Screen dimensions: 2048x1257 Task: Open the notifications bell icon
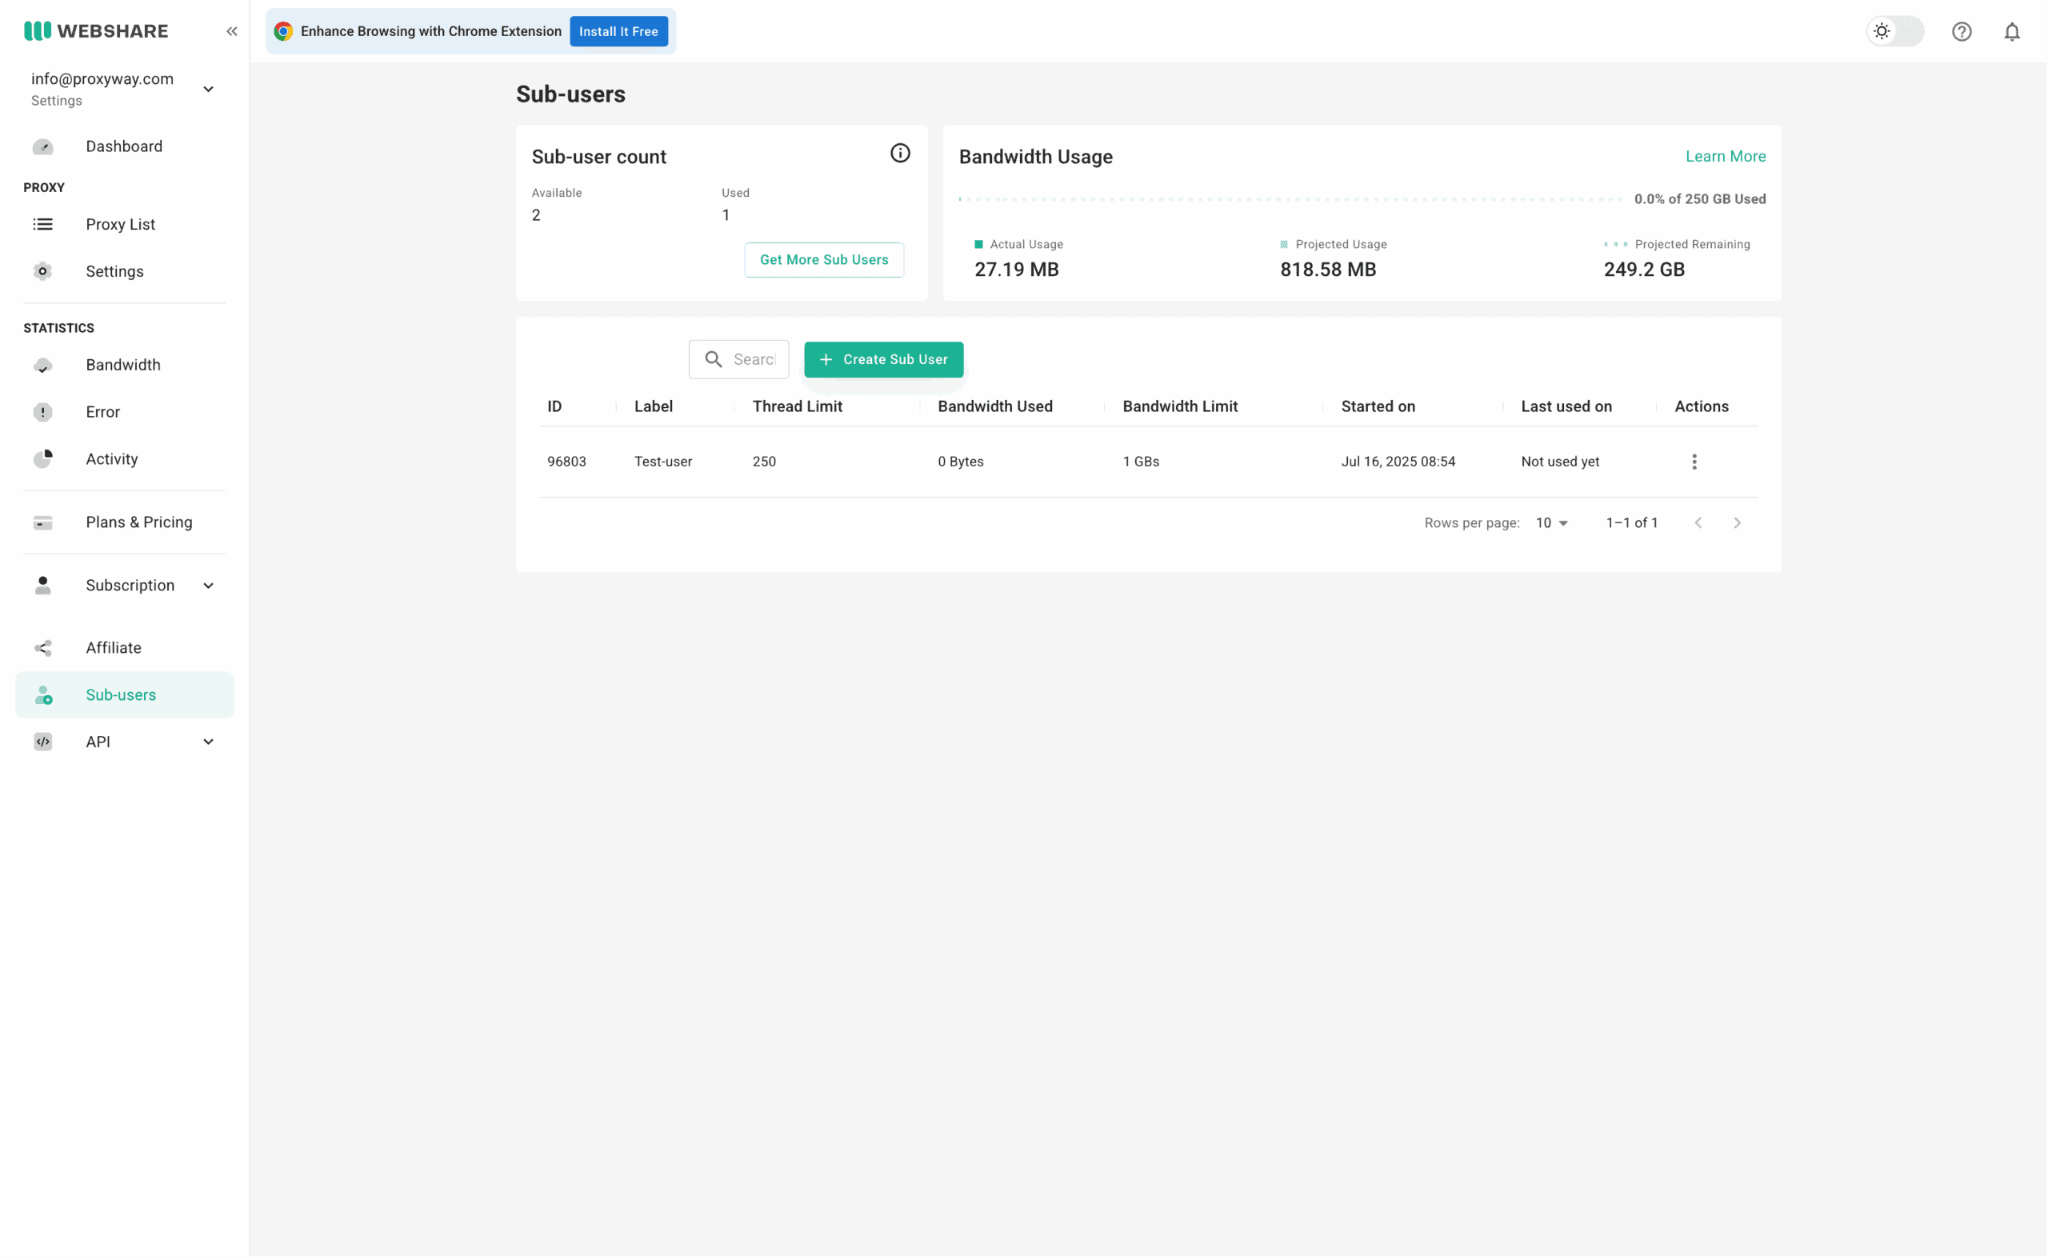point(2011,32)
